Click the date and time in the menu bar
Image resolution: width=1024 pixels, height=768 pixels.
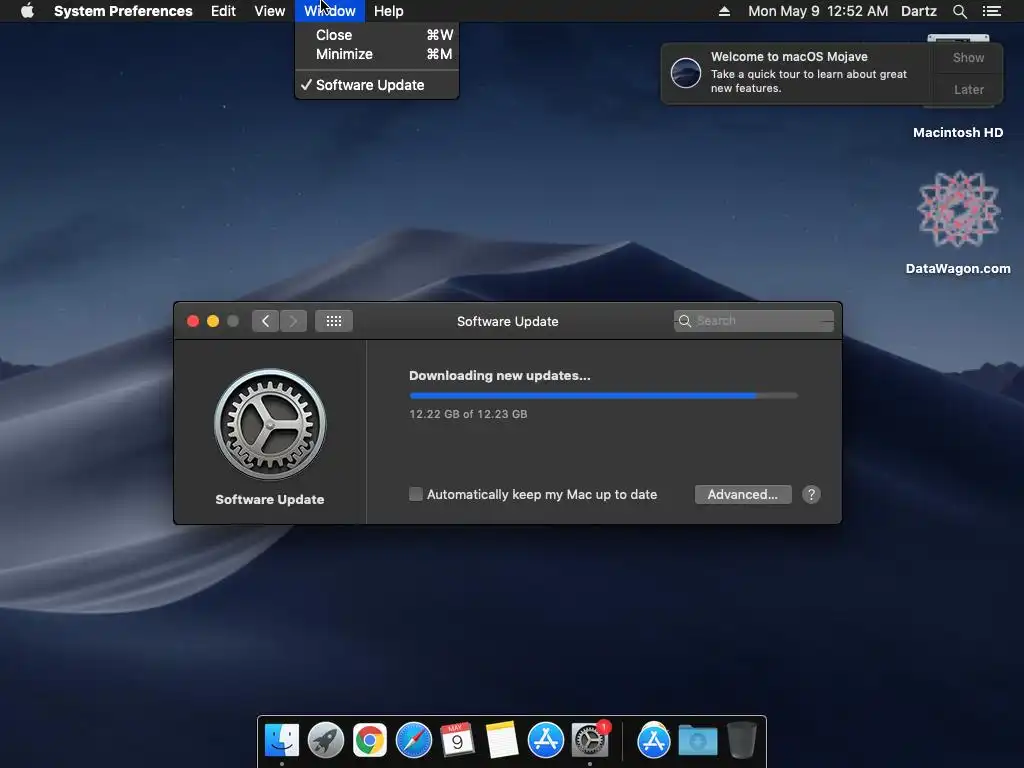[x=818, y=11]
